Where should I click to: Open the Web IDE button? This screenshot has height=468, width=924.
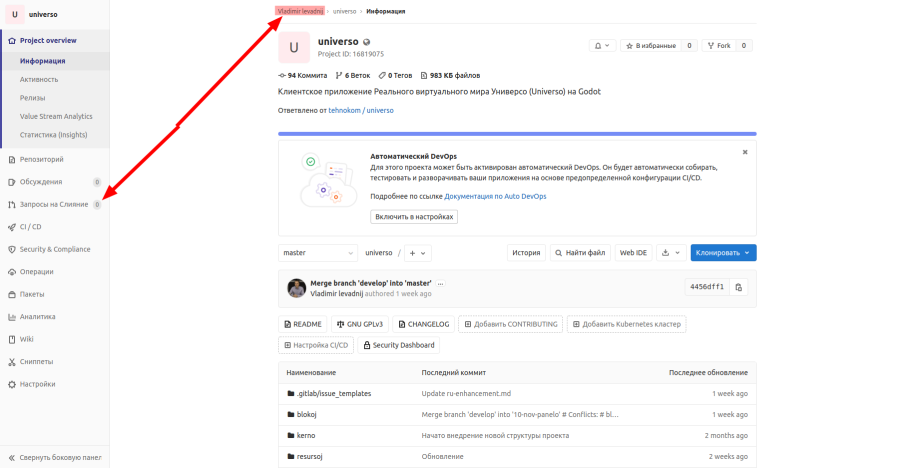(633, 253)
